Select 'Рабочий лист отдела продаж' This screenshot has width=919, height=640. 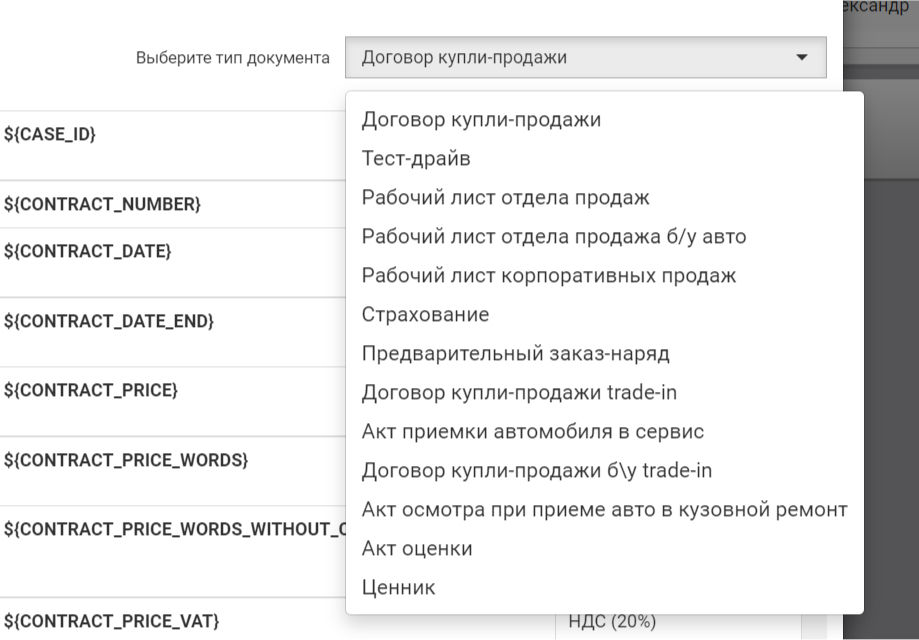tap(505, 198)
